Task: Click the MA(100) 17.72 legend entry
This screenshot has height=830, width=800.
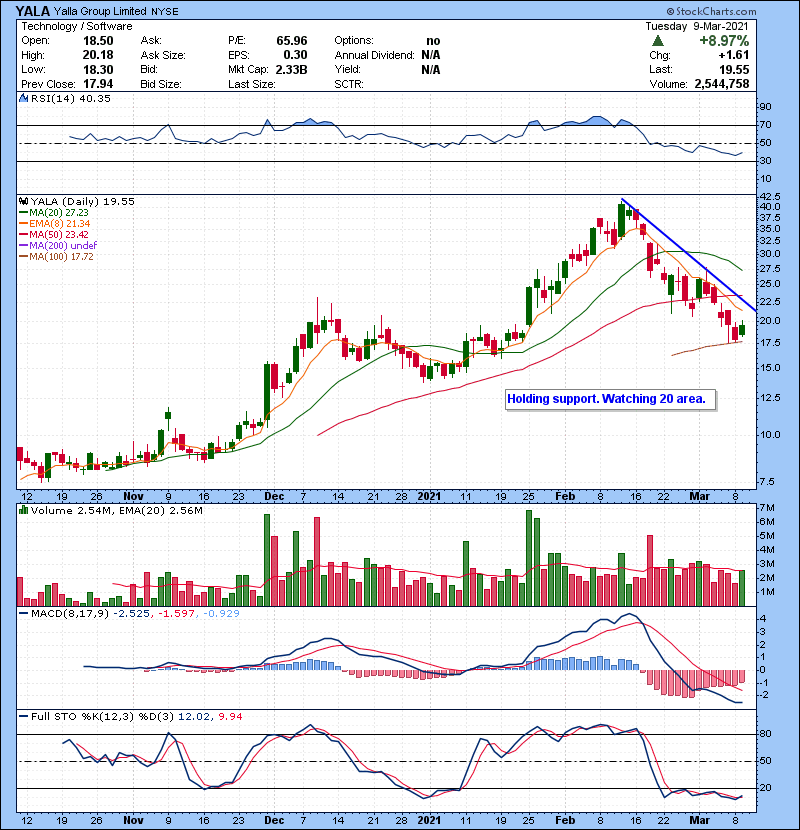Action: [57, 257]
